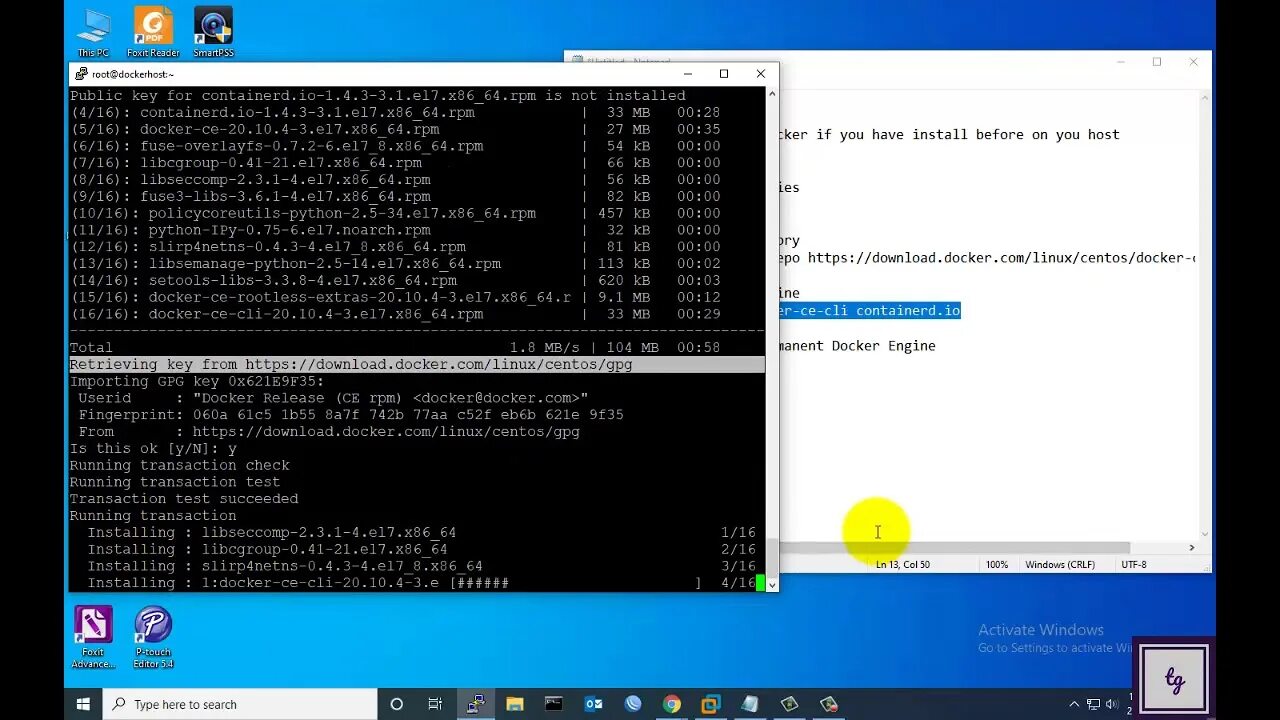Click the volume speaker tray icon
The height and width of the screenshot is (720, 1280).
[1110, 704]
